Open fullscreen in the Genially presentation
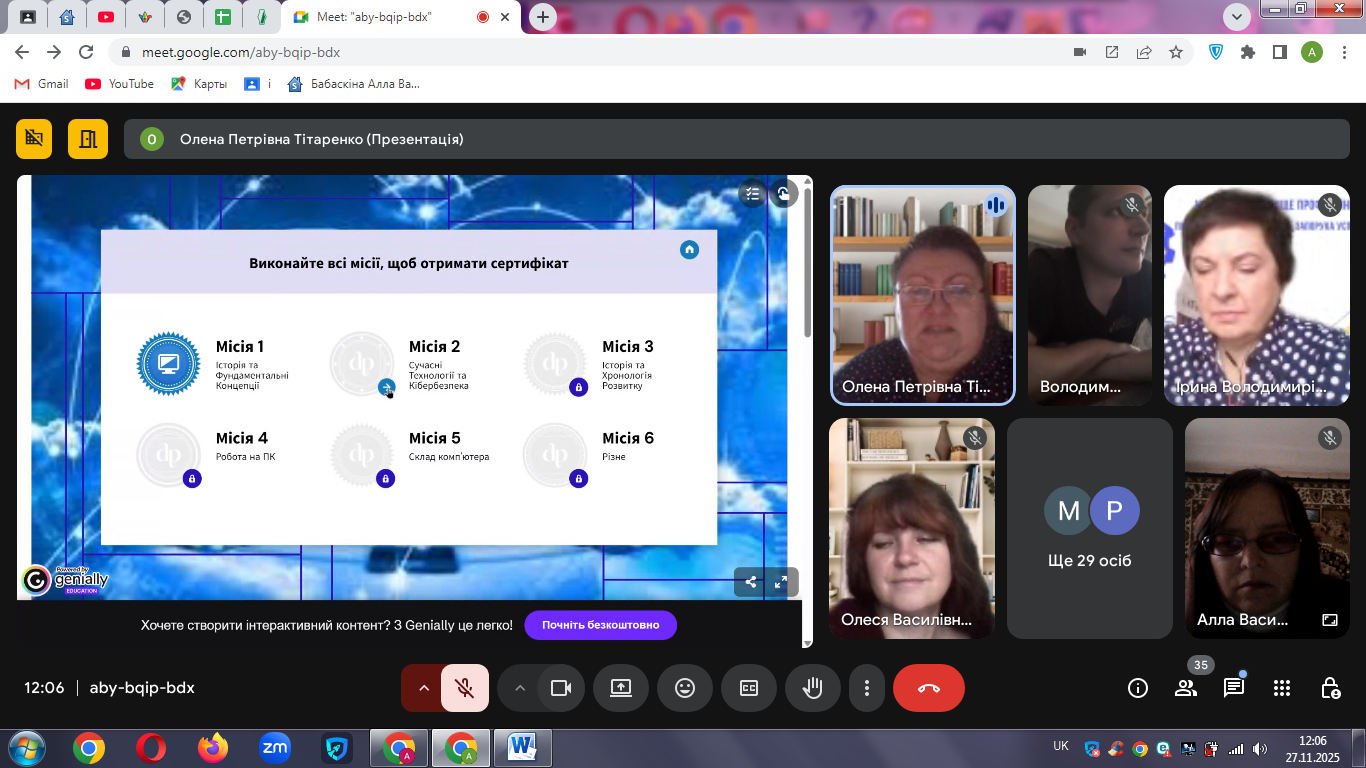The image size is (1366, 768). tap(781, 582)
